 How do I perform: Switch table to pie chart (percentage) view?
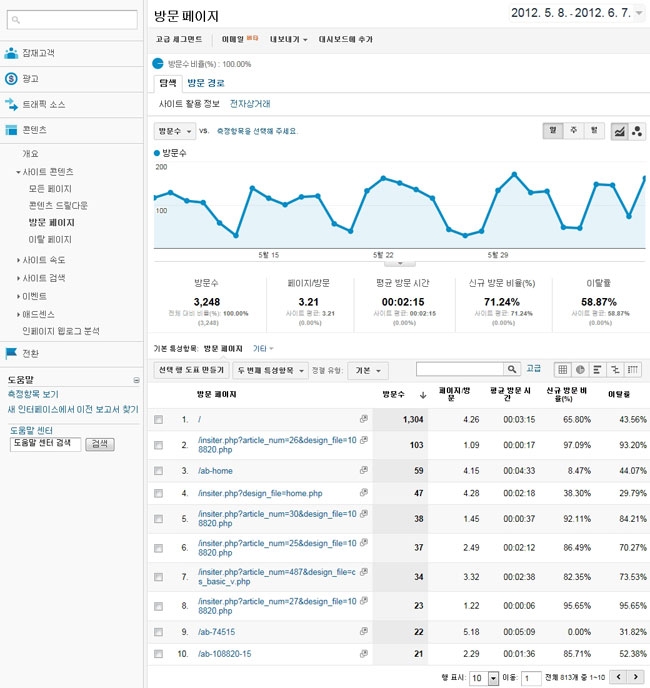click(580, 370)
